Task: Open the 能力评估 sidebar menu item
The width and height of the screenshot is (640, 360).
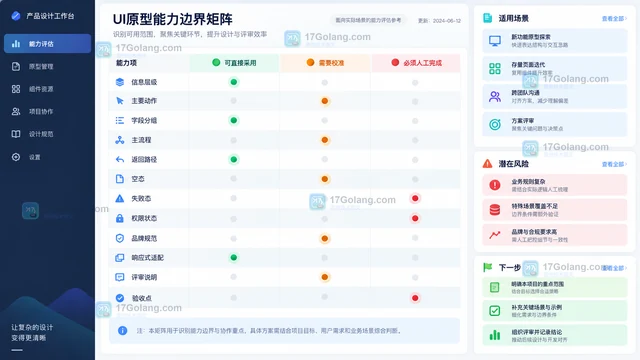Action: coord(47,44)
